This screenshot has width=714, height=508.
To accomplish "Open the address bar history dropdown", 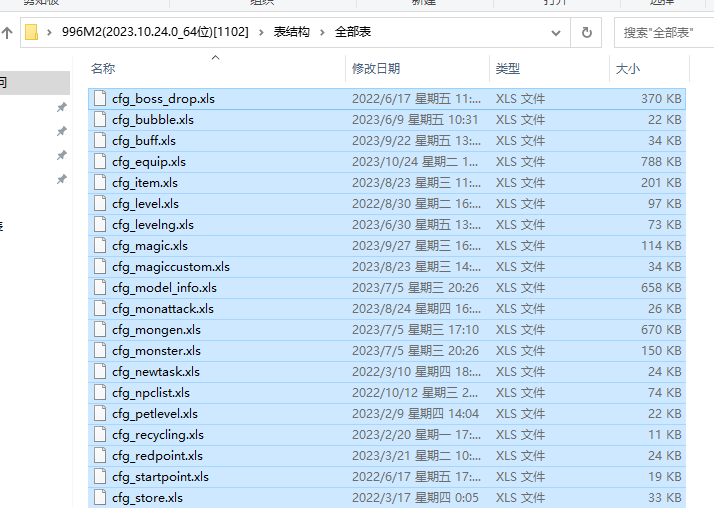I will 556,33.
